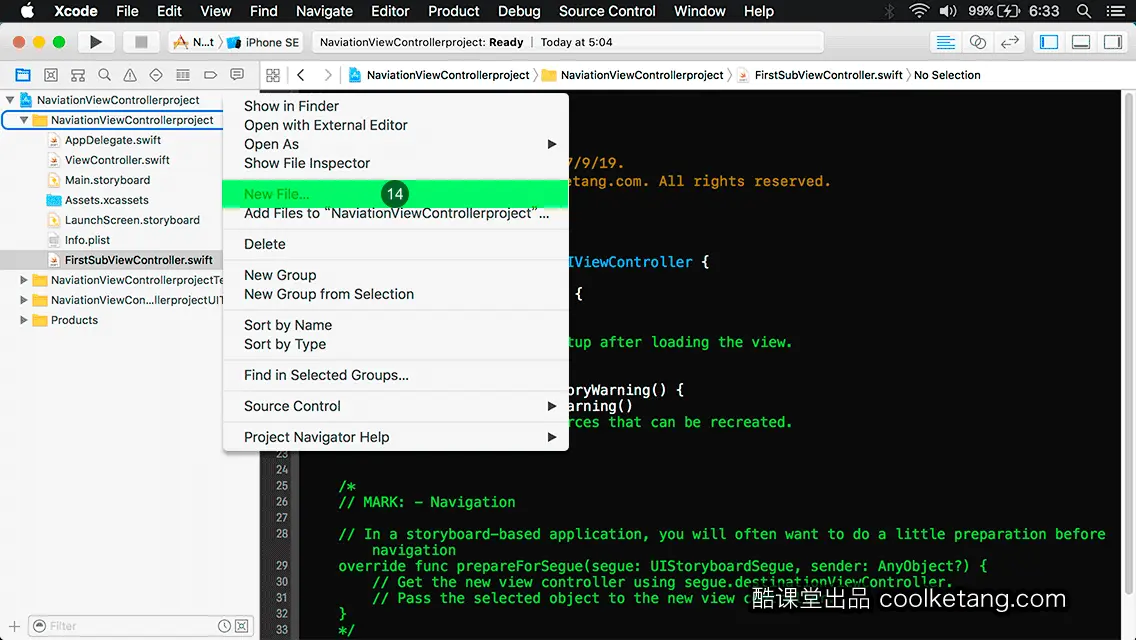Open the Debug navigator
This screenshot has height=640, width=1136.
(x=183, y=75)
